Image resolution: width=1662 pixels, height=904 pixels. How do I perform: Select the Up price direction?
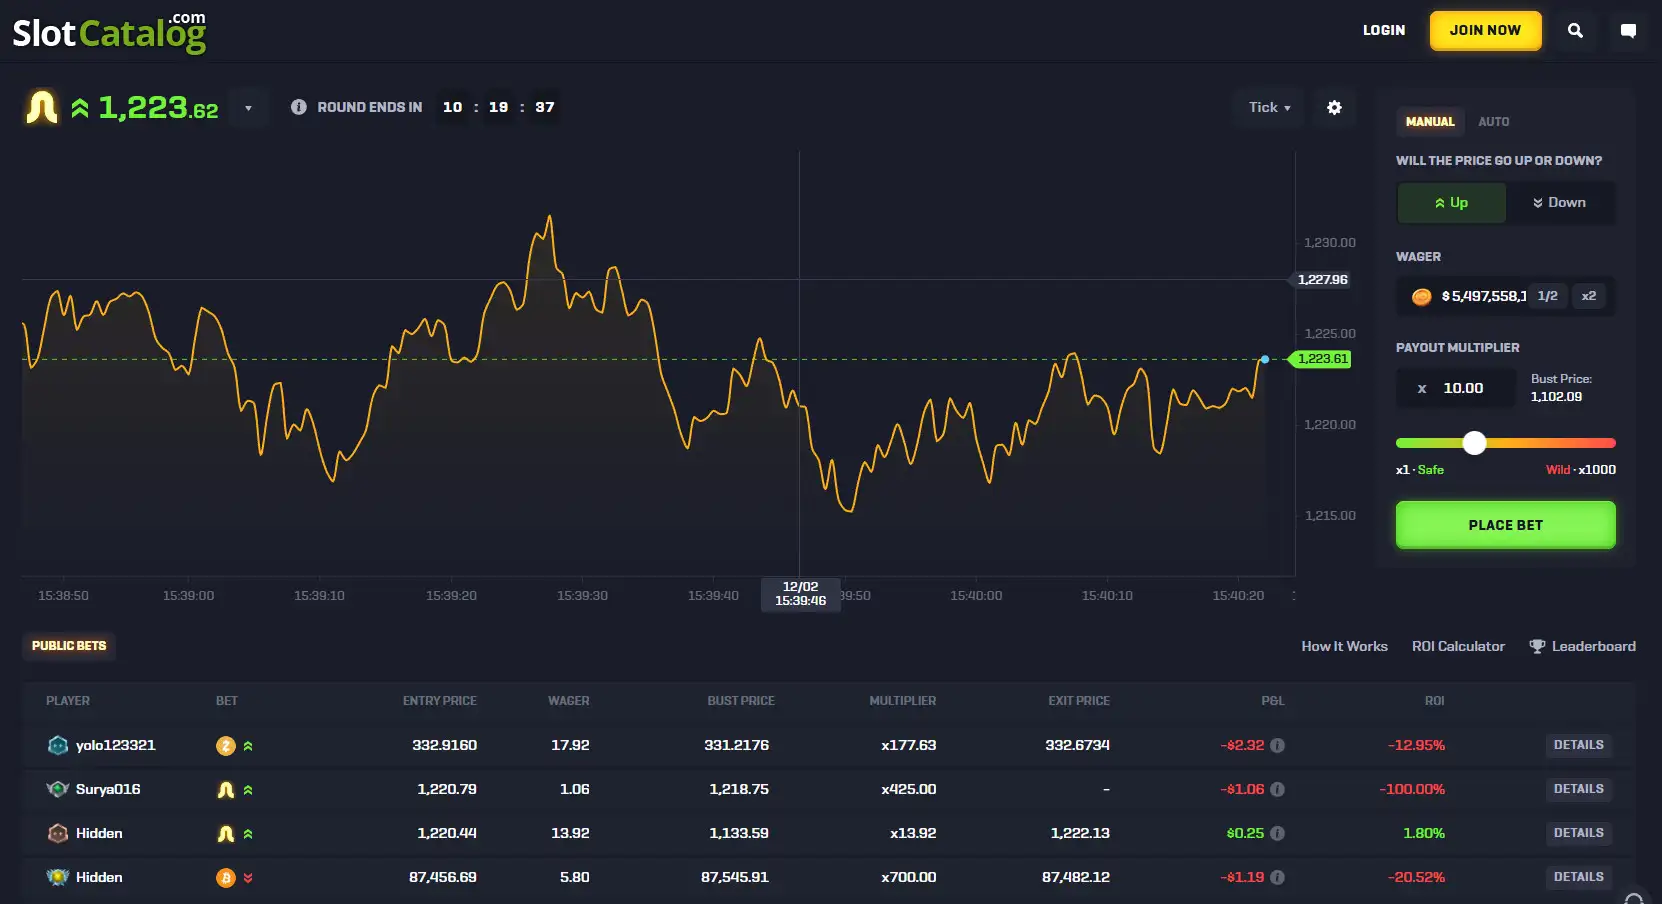coord(1451,203)
